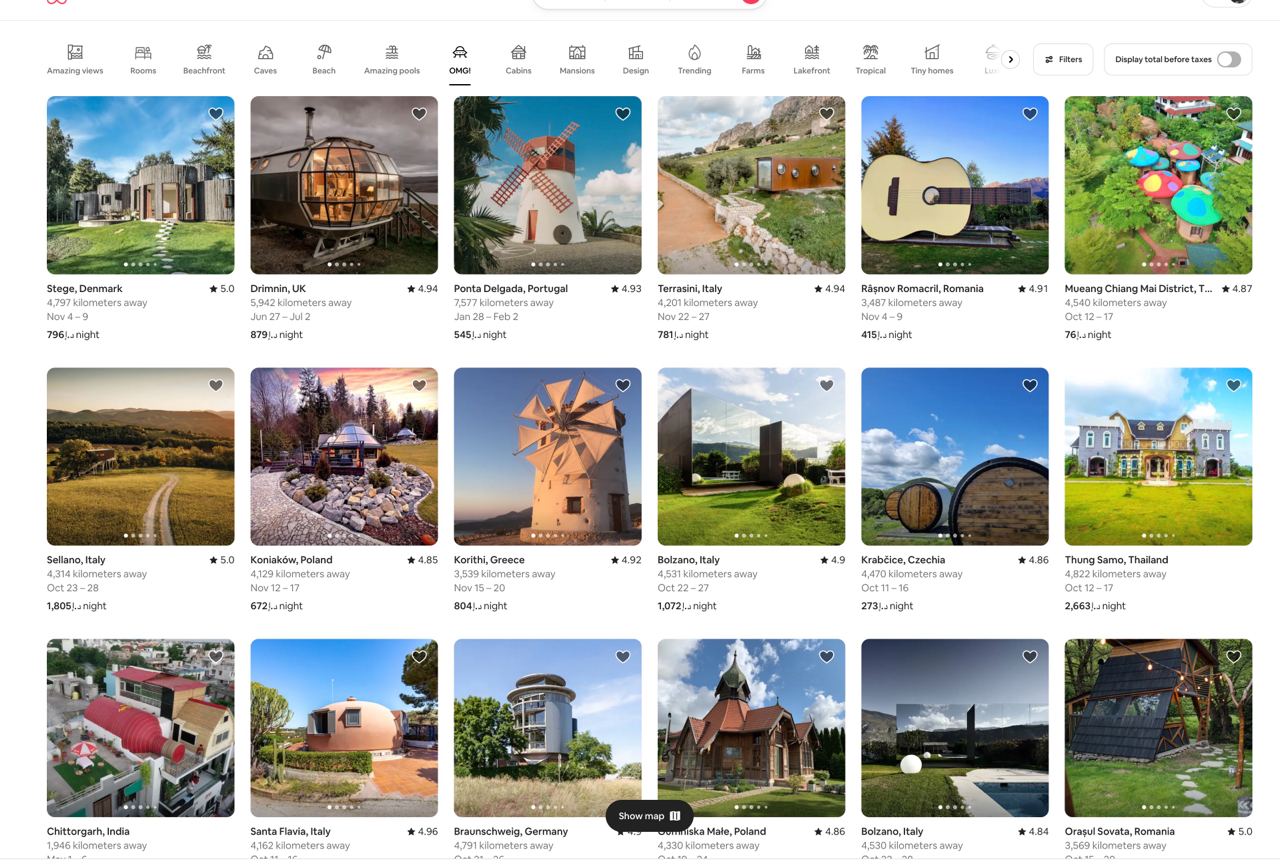Select the Trending category icon
The height and width of the screenshot is (866, 1280).
pos(694,53)
